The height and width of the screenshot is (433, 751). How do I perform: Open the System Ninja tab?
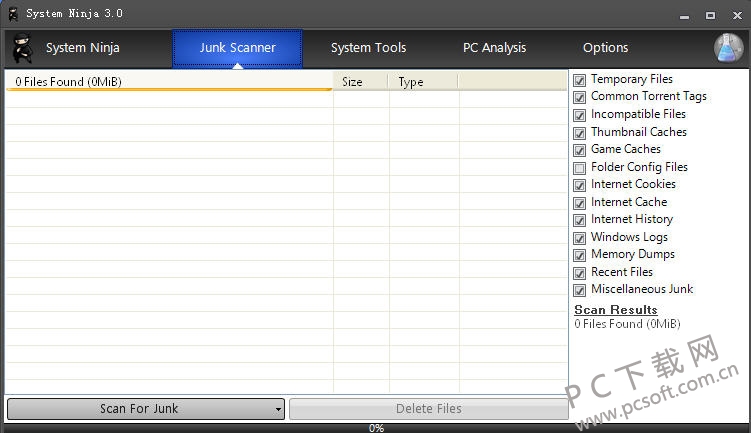tap(82, 48)
